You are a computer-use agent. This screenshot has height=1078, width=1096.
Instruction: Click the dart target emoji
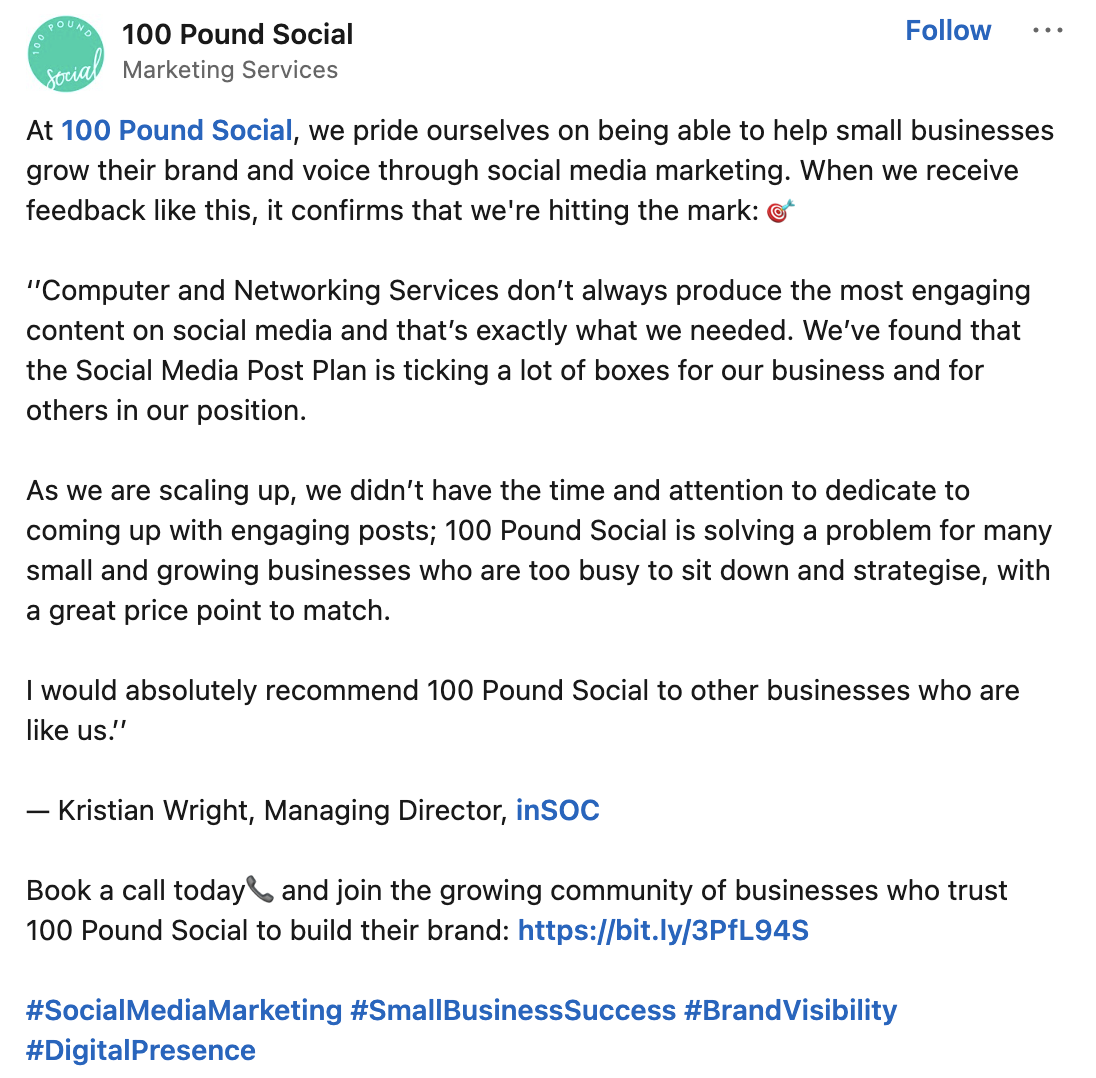pyautogui.click(x=780, y=212)
